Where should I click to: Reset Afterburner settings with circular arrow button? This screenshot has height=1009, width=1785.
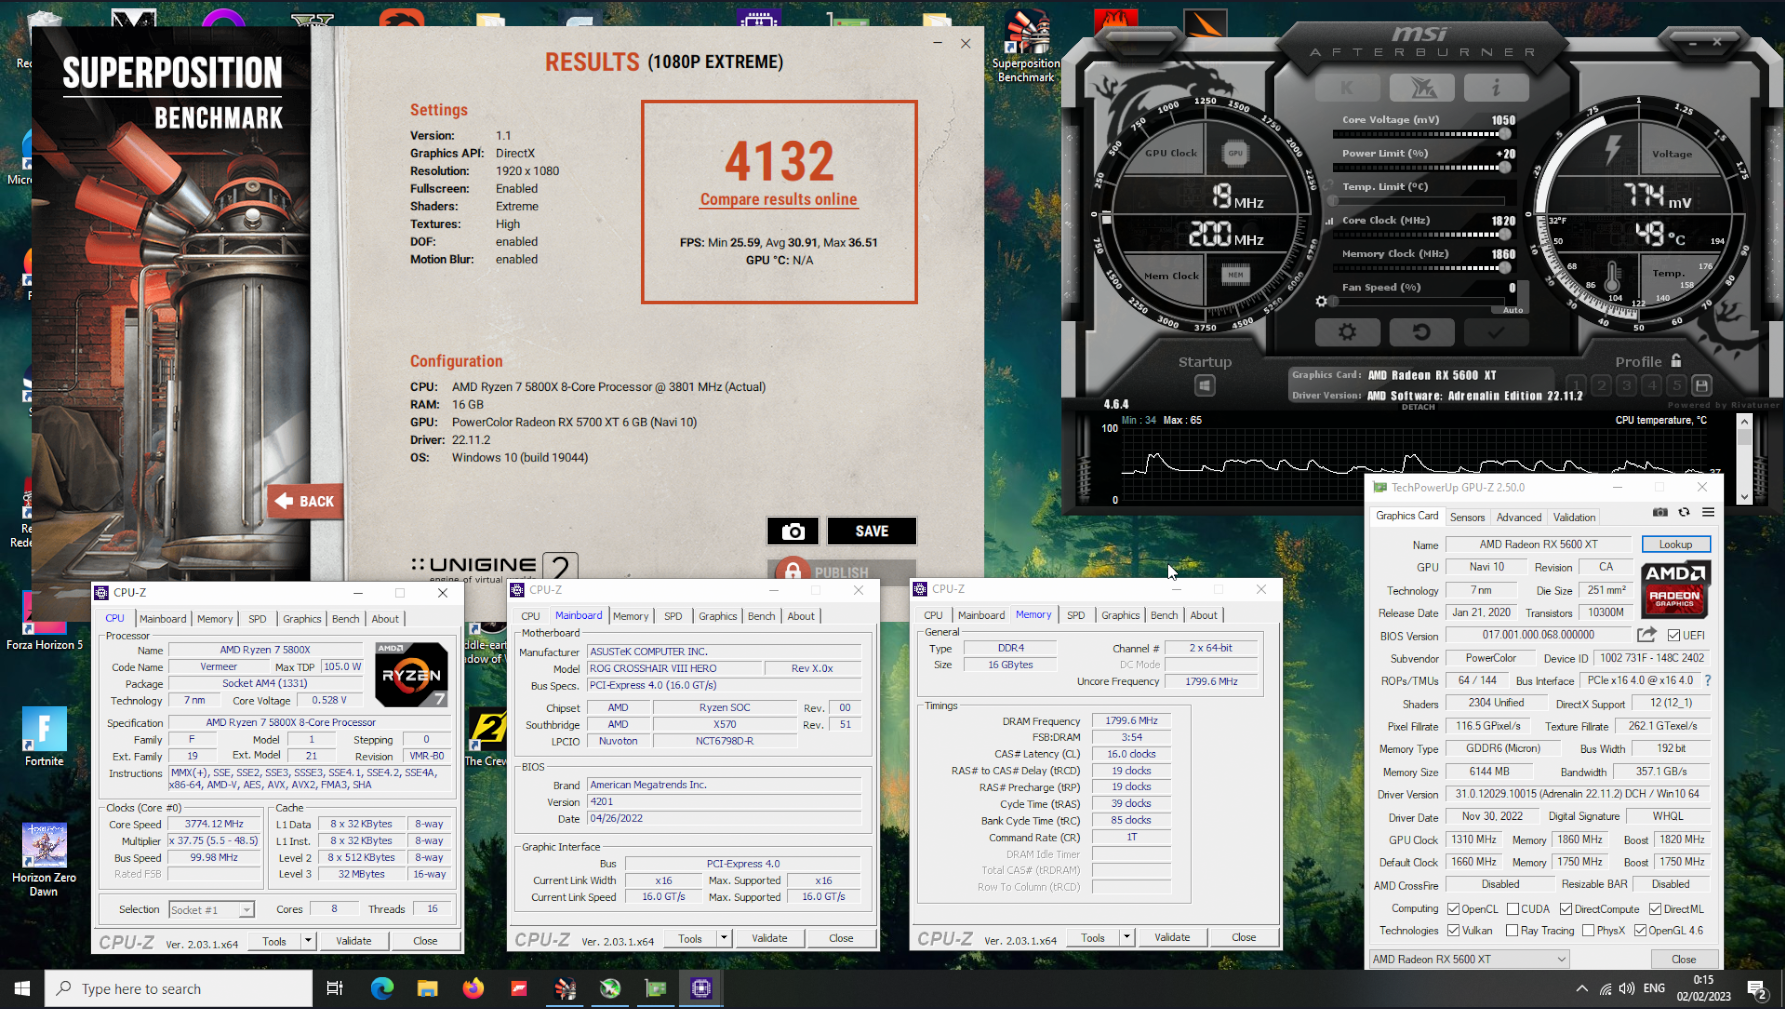tap(1421, 332)
